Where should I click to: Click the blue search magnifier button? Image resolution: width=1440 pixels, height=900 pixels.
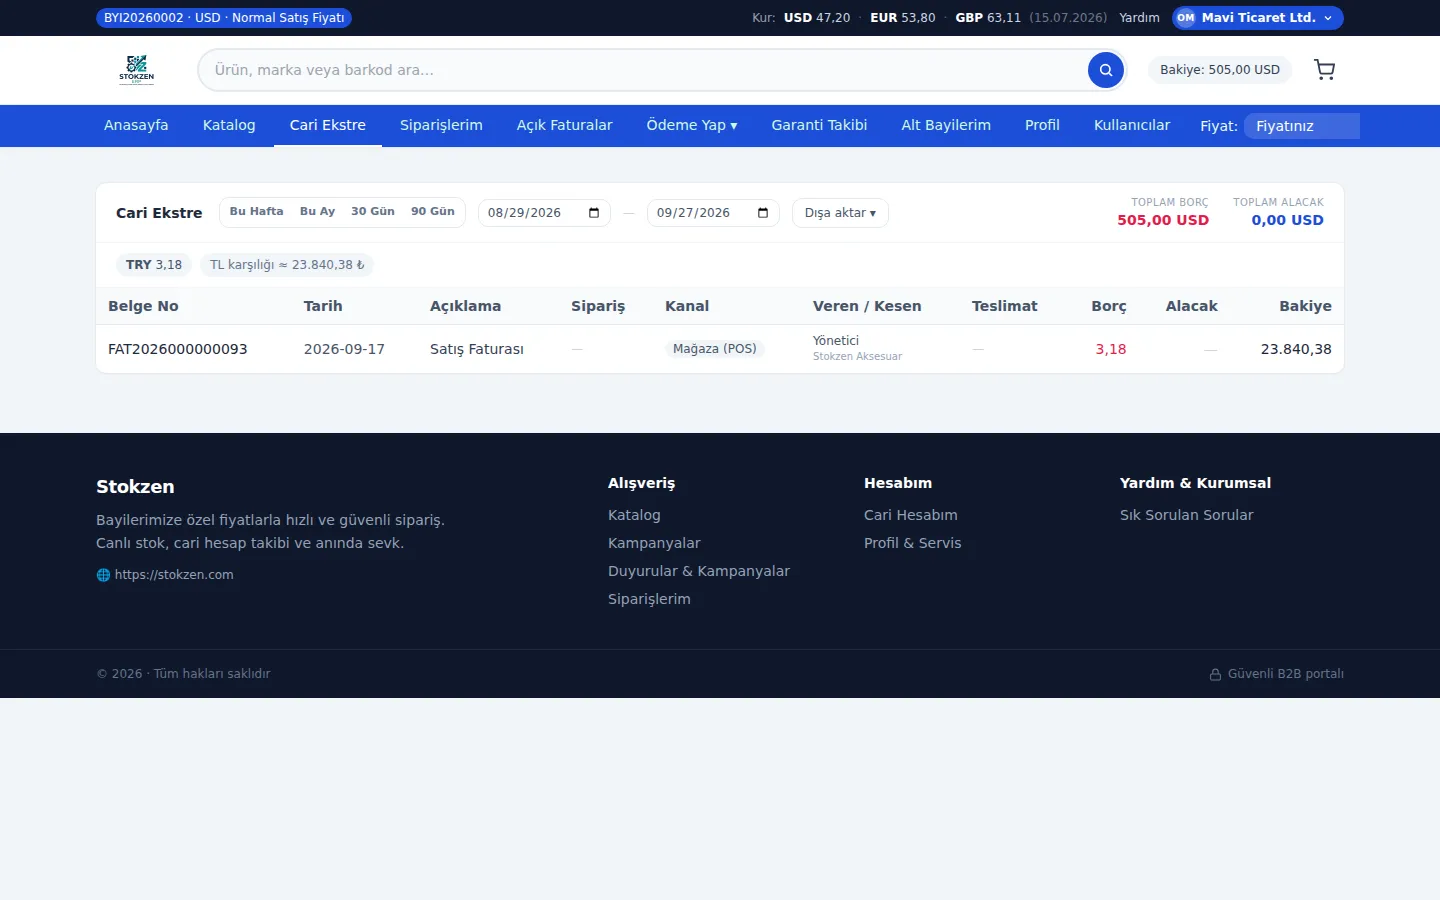tap(1105, 70)
